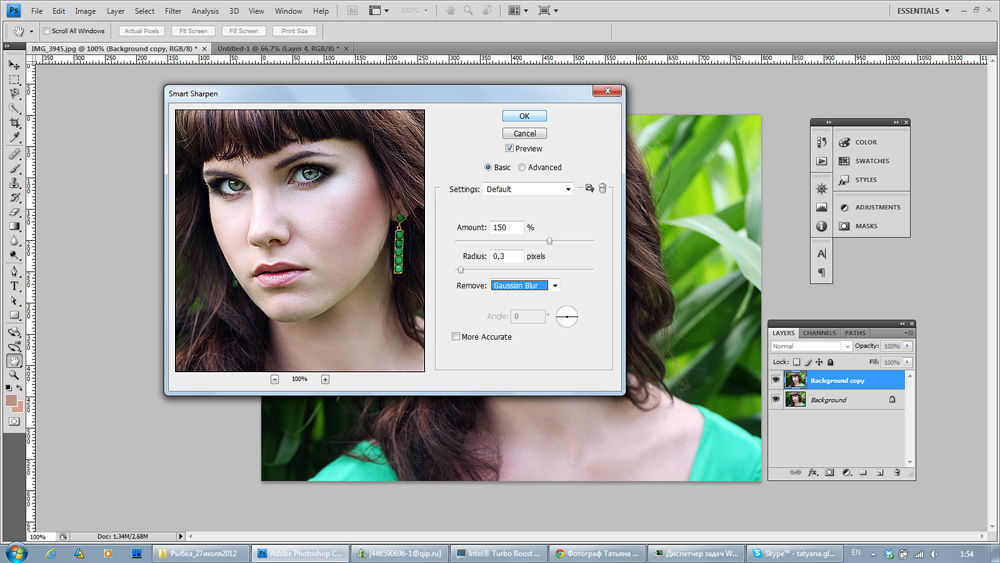Screen dimensions: 1000x563
Task: Hide the Background layer
Action: 776,399
